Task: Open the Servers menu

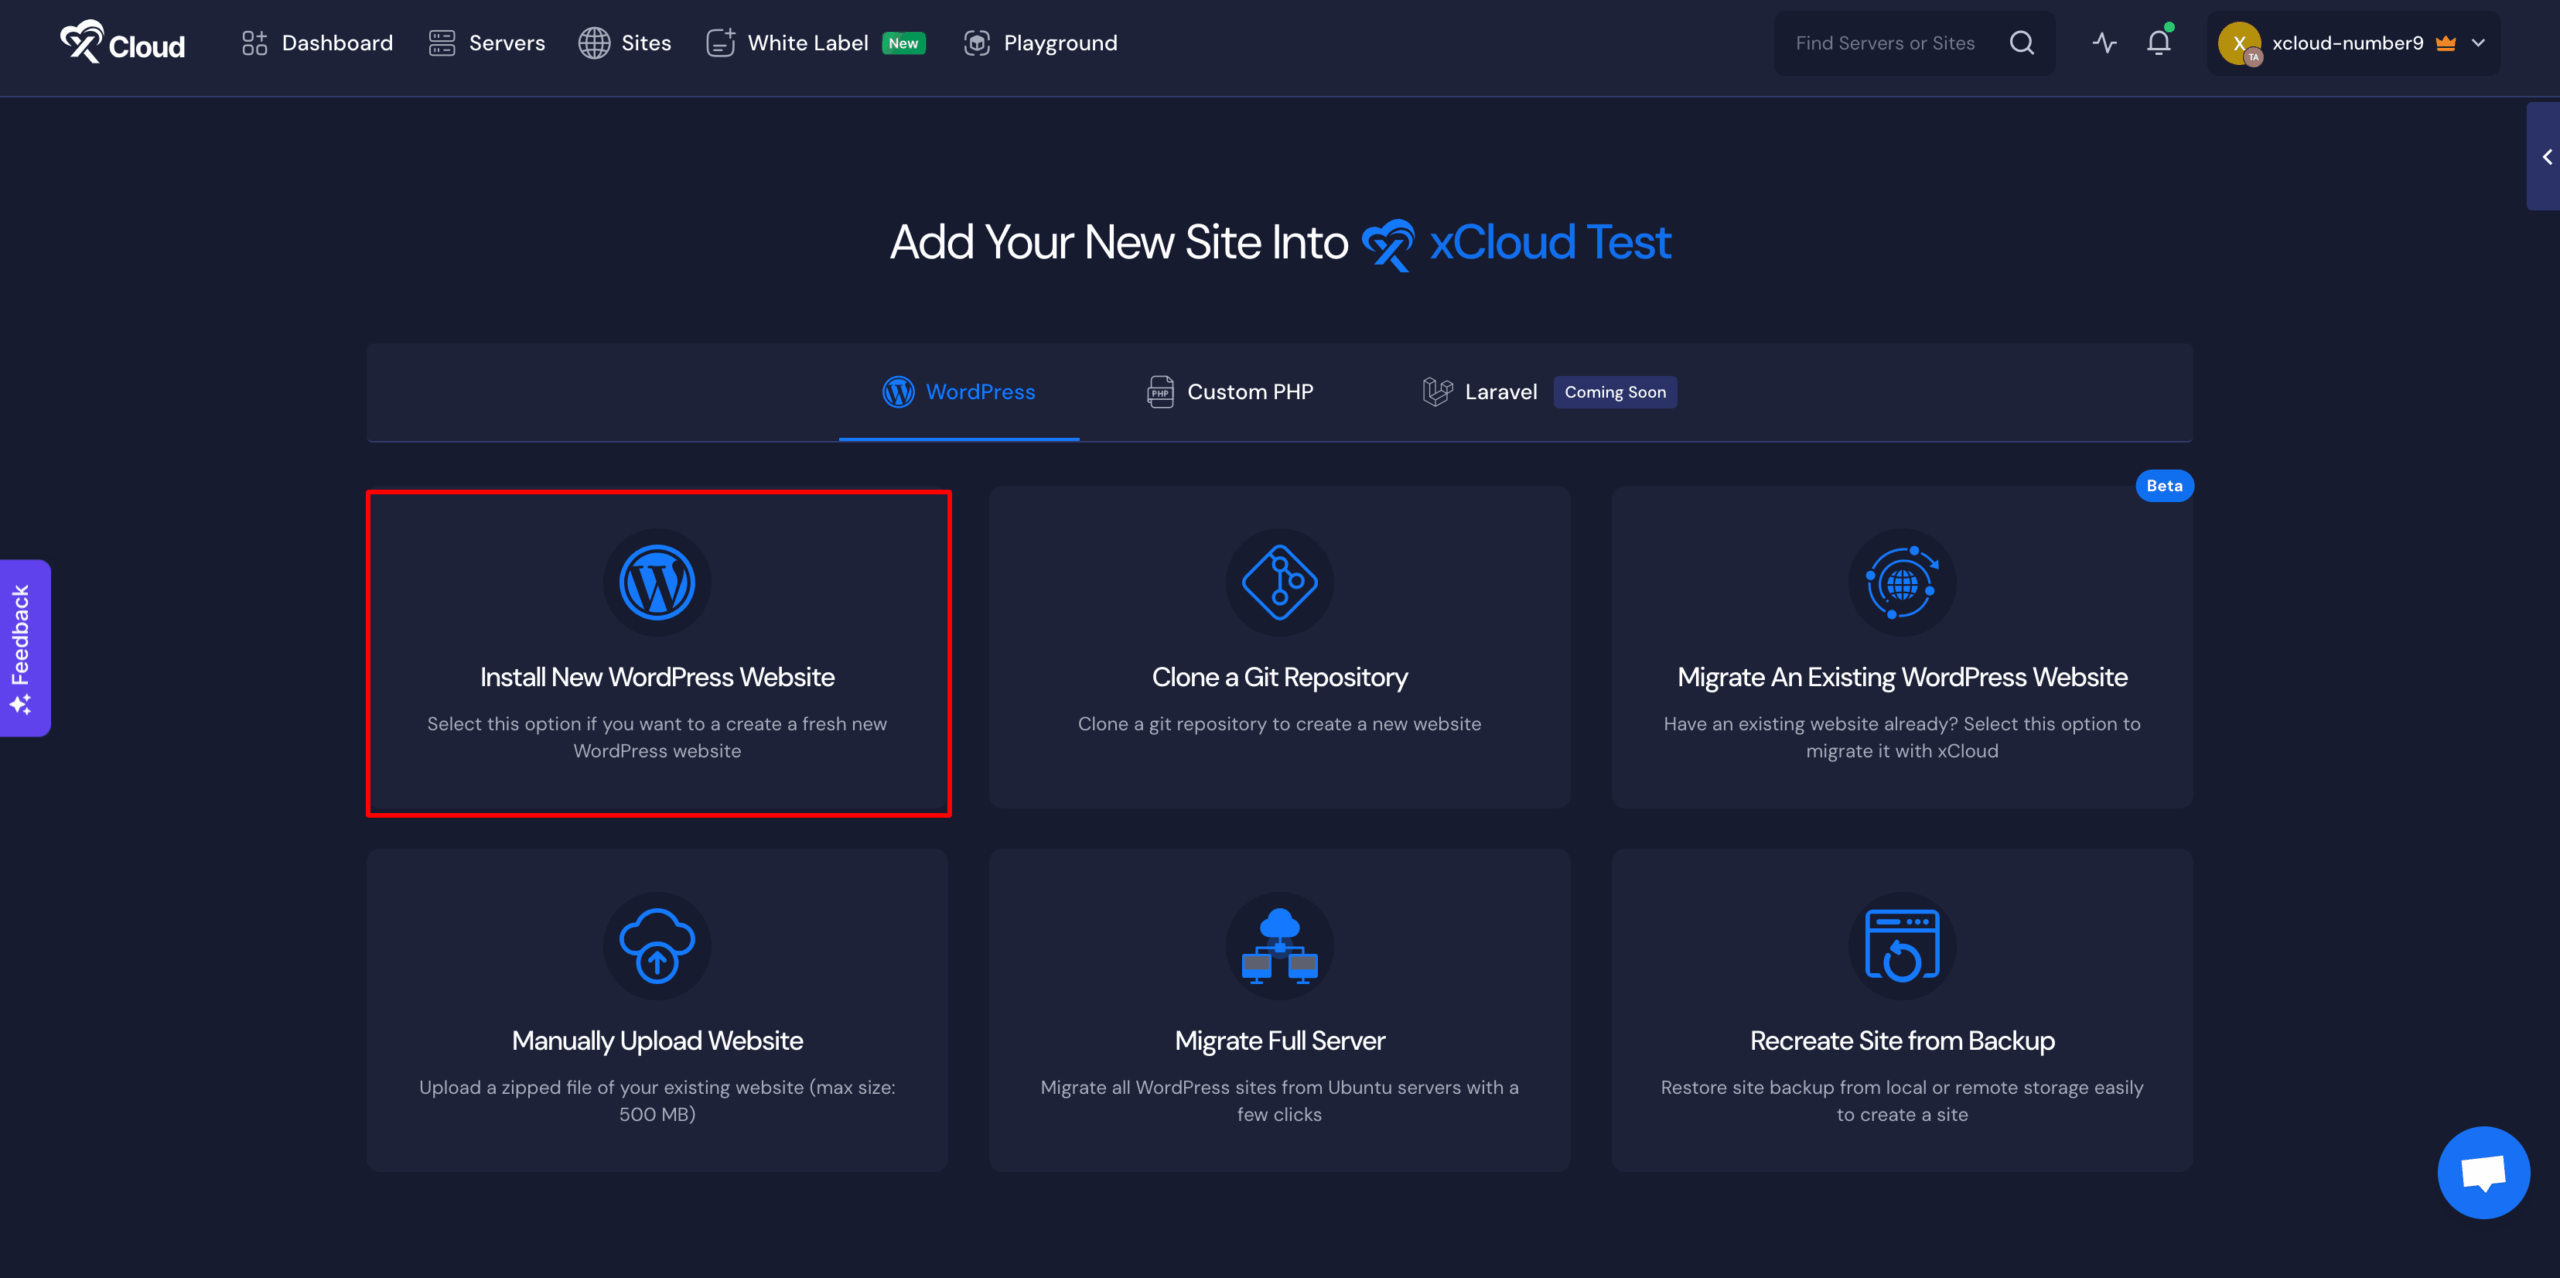Action: click(x=487, y=43)
